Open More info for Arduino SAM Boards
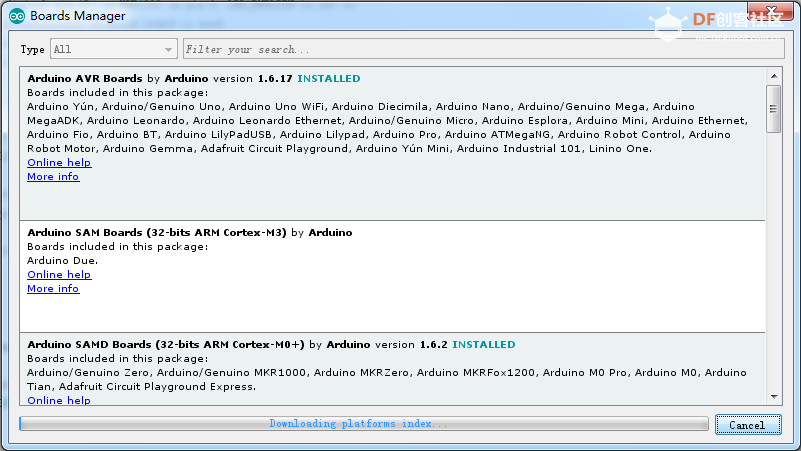The image size is (801, 451). [x=53, y=289]
